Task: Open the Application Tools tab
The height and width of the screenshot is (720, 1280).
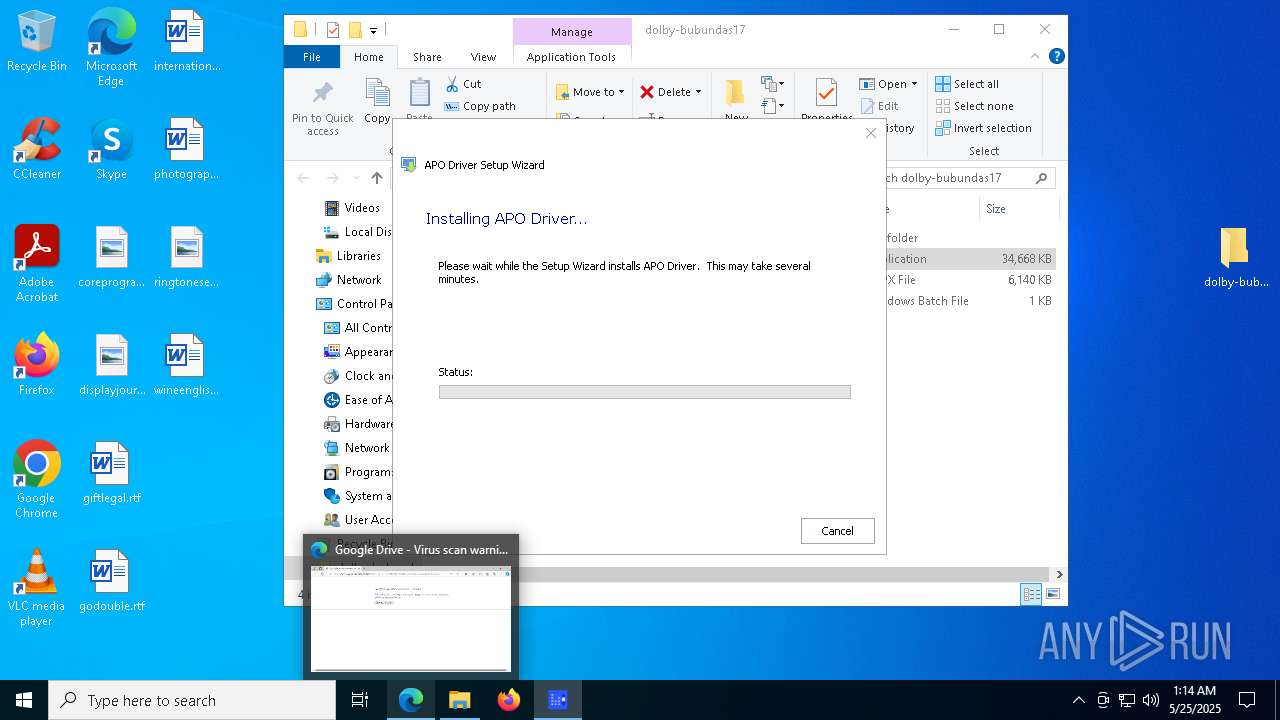Action: pos(571,57)
